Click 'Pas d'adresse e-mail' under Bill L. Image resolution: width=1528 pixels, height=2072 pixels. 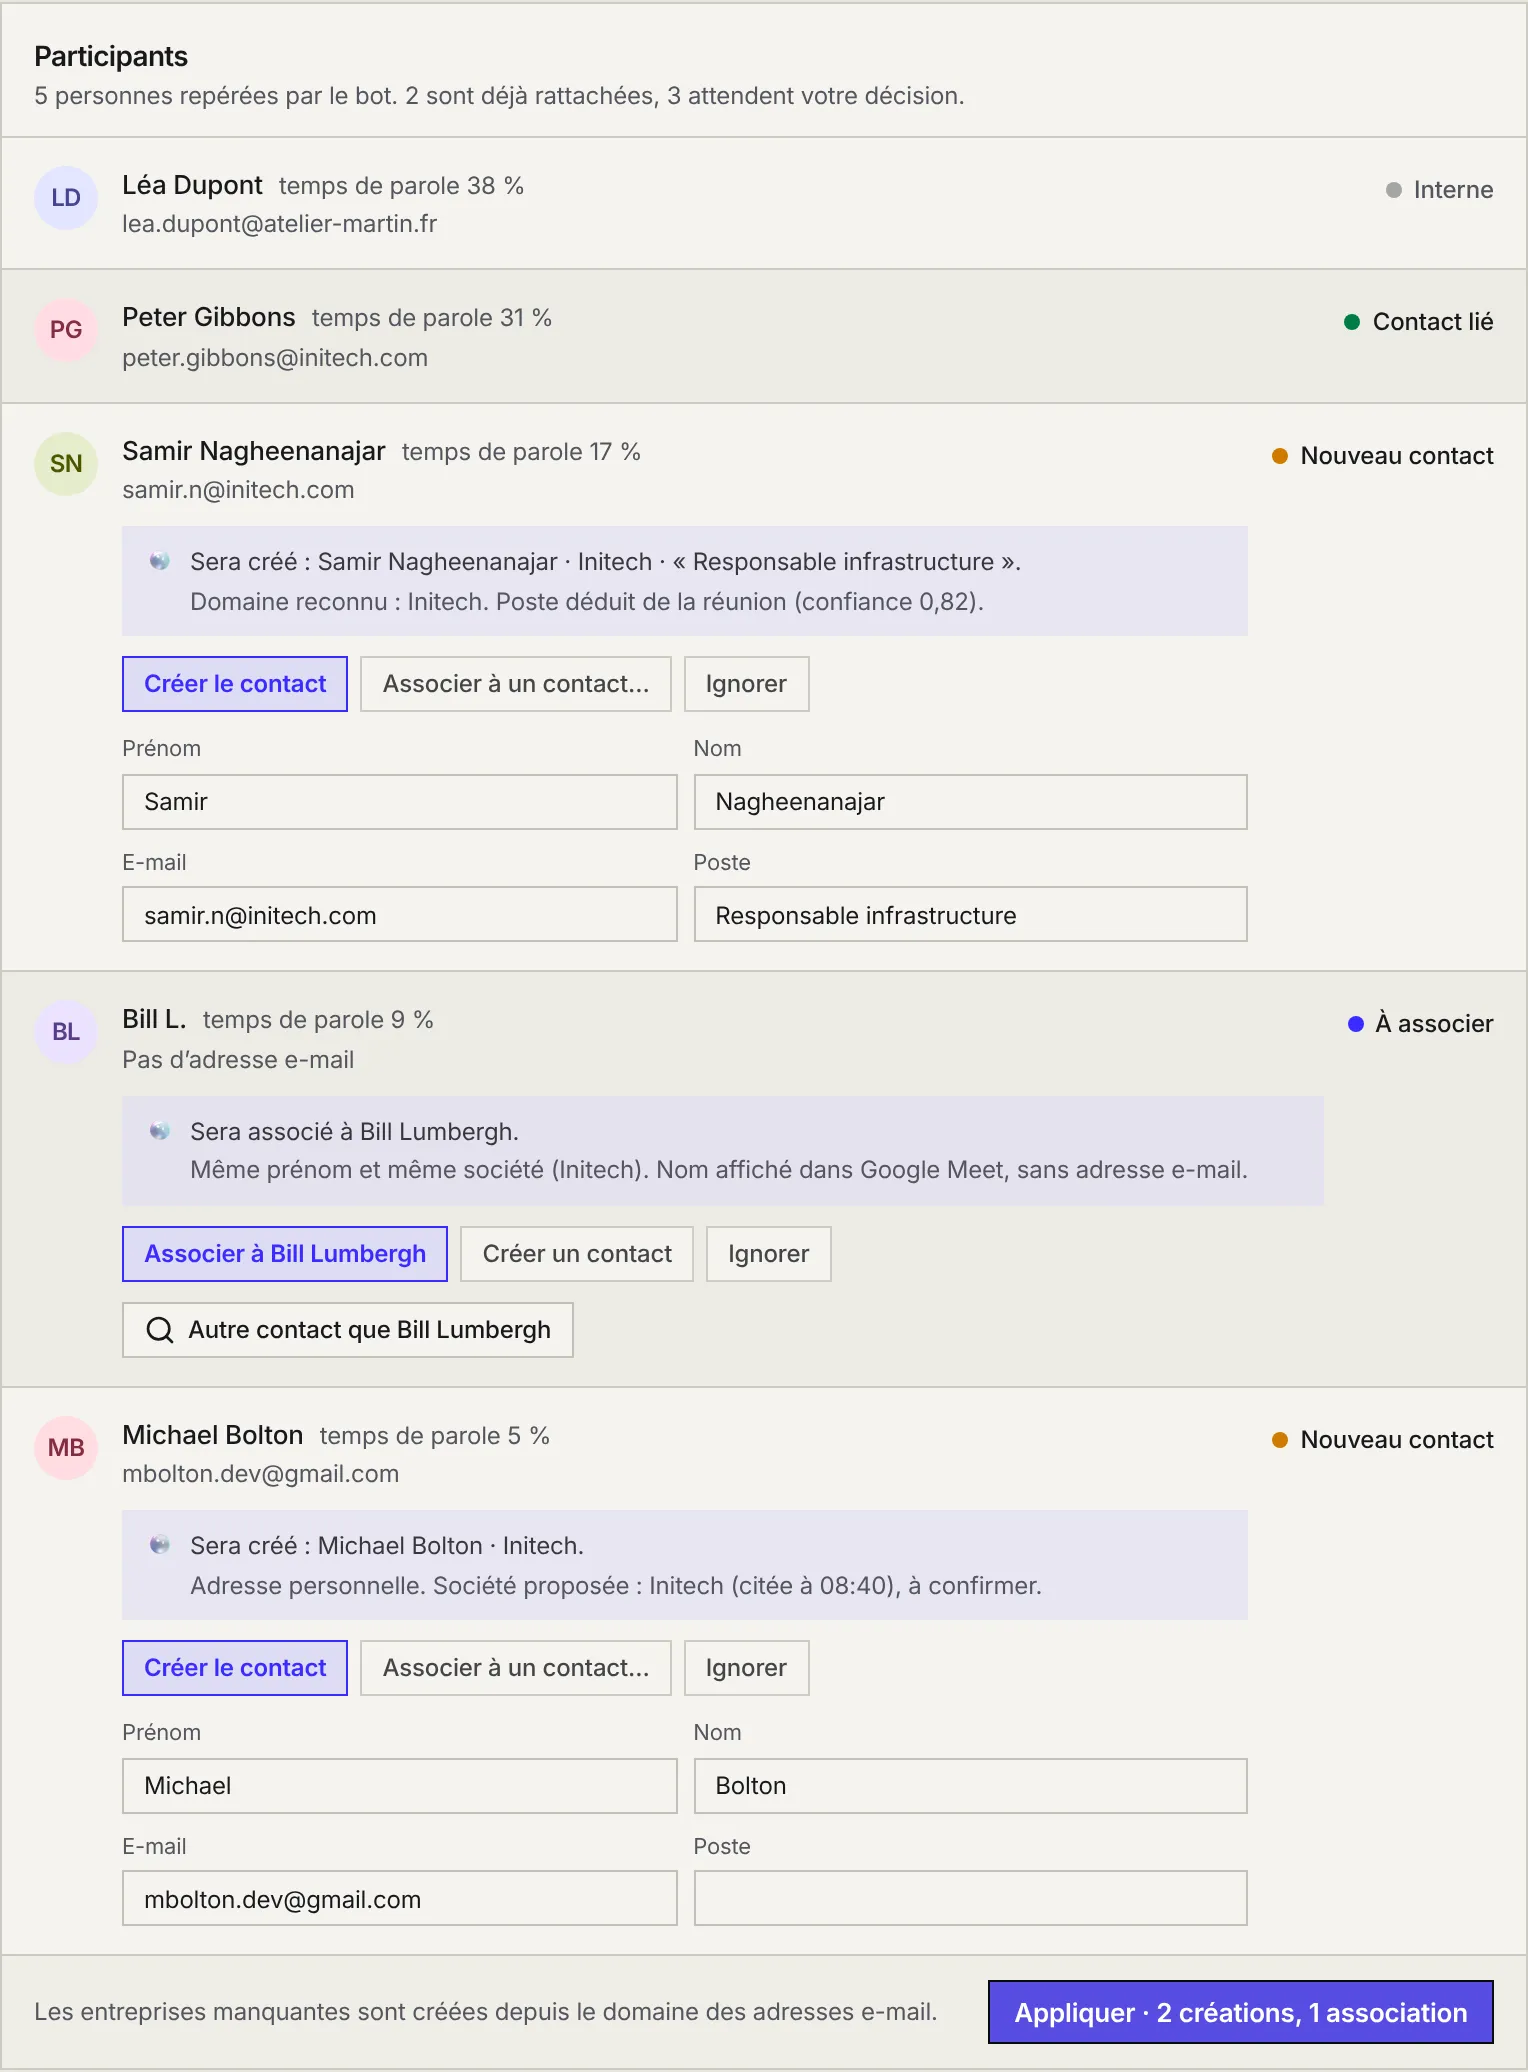coord(238,1060)
